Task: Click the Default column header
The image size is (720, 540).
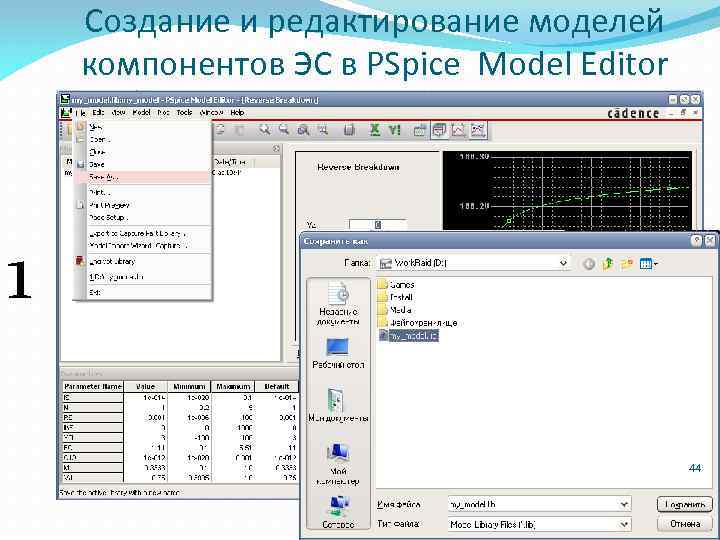Action: pos(277,387)
